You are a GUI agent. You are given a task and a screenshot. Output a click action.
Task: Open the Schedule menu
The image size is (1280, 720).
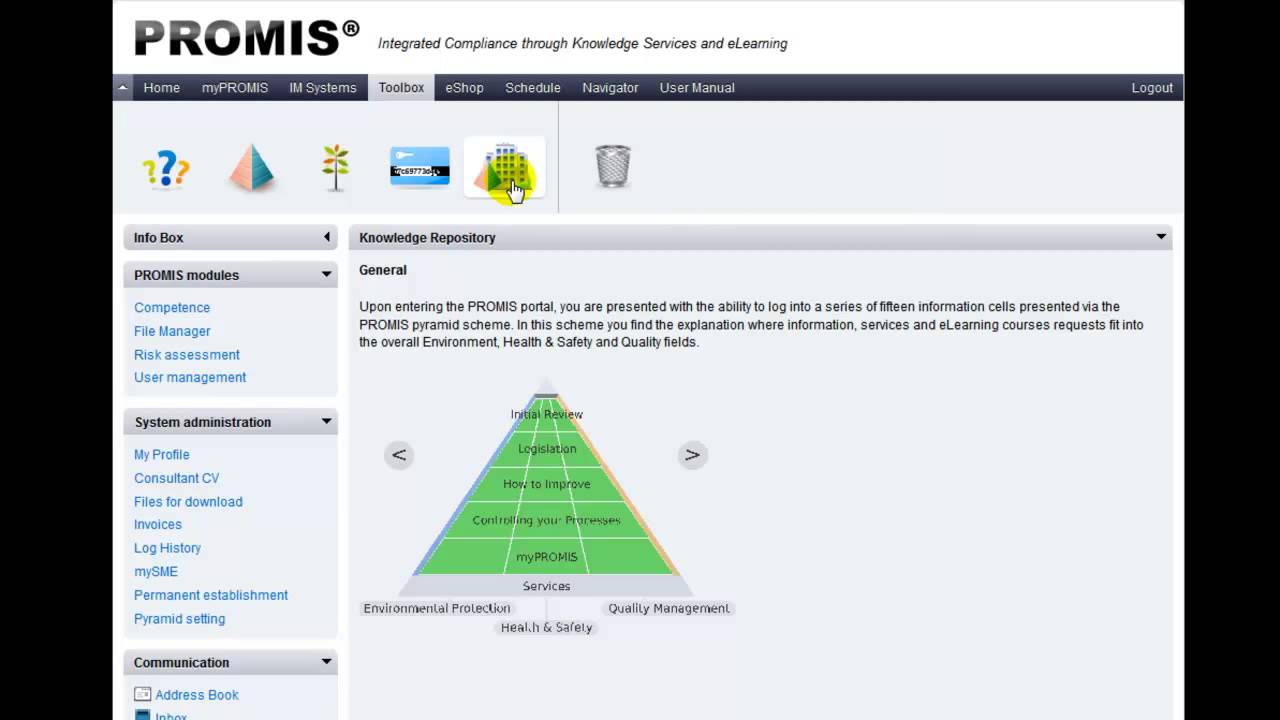click(533, 88)
